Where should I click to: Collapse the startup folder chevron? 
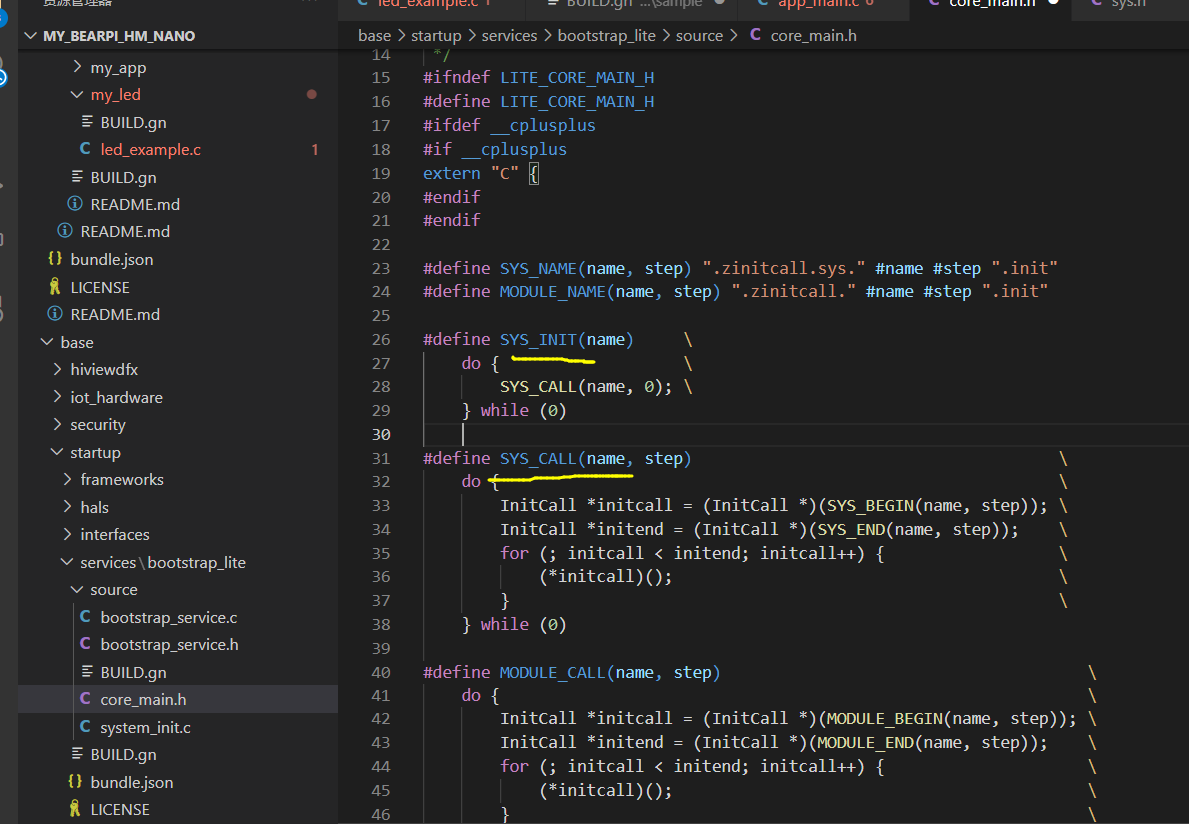point(57,452)
